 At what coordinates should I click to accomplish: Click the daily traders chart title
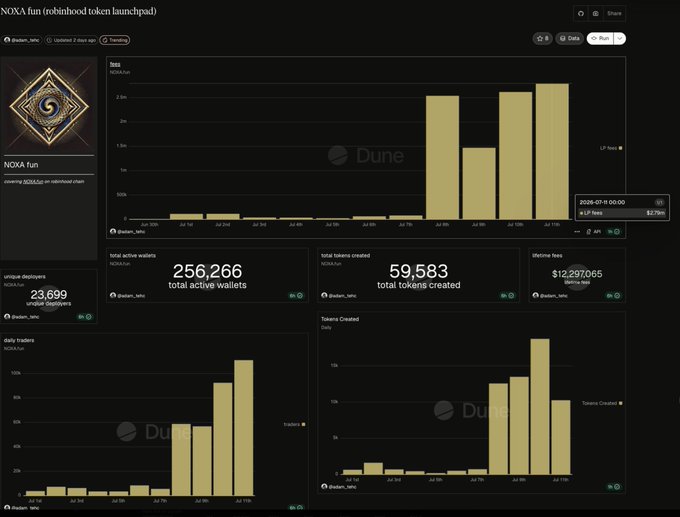pyautogui.click(x=19, y=340)
